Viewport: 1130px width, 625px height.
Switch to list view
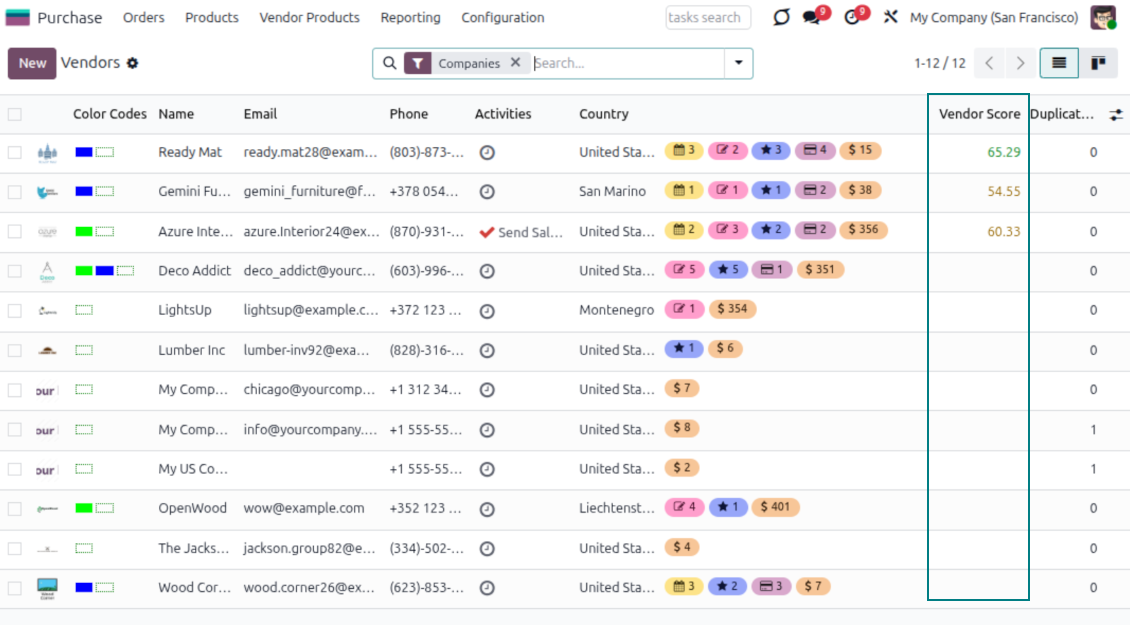(1059, 63)
